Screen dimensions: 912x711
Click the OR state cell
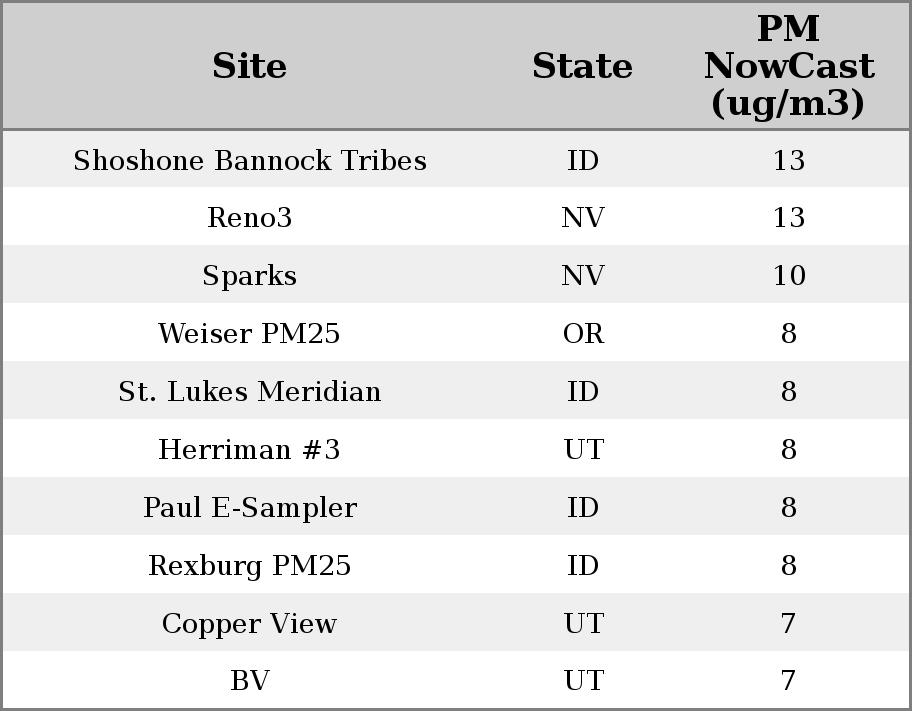tap(583, 334)
